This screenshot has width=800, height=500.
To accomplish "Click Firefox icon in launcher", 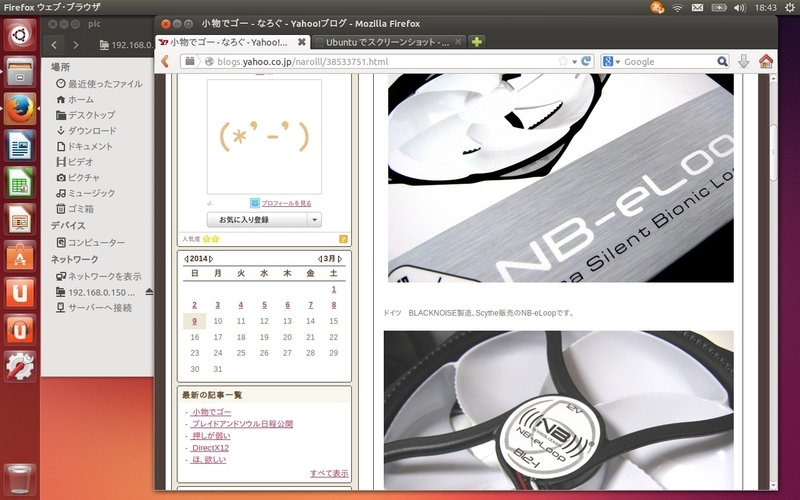I will 20,109.
